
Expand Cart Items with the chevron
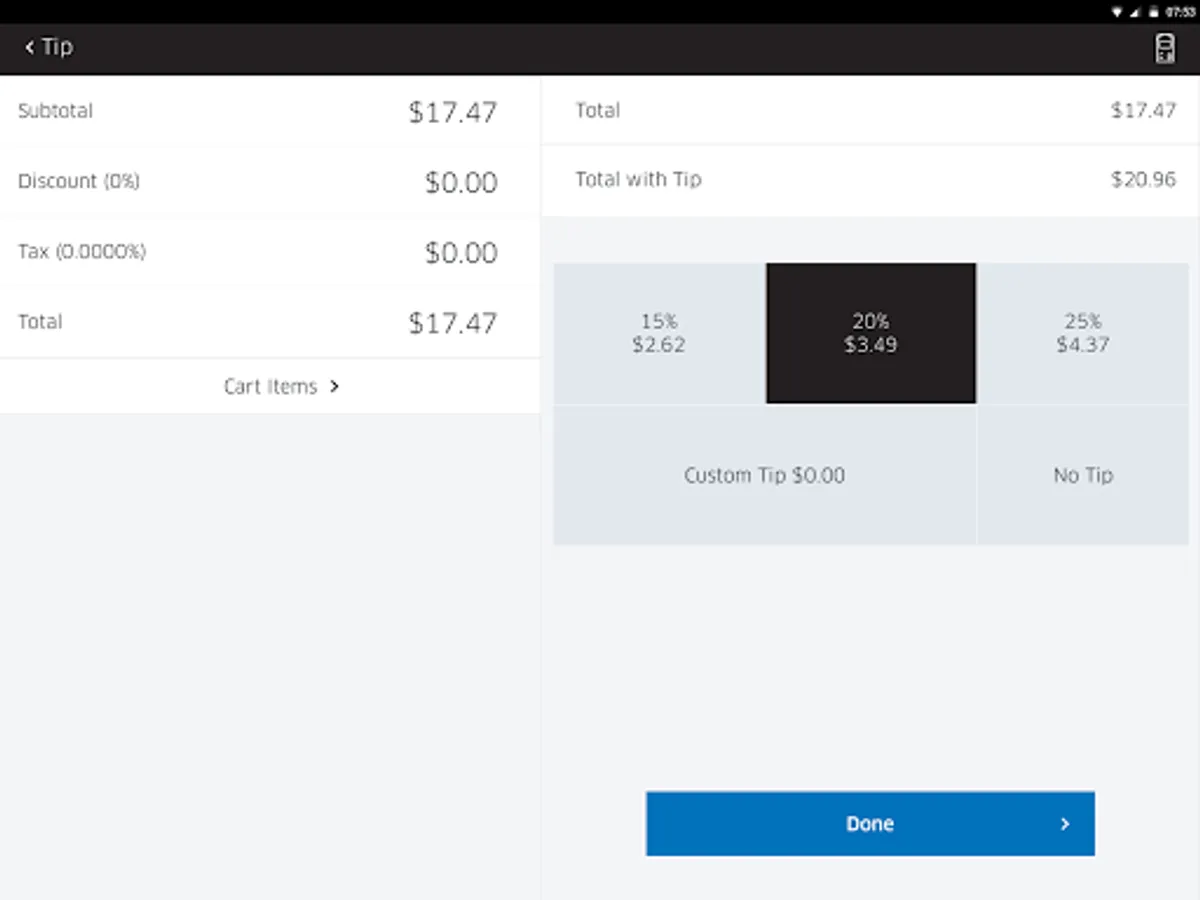[x=334, y=387]
